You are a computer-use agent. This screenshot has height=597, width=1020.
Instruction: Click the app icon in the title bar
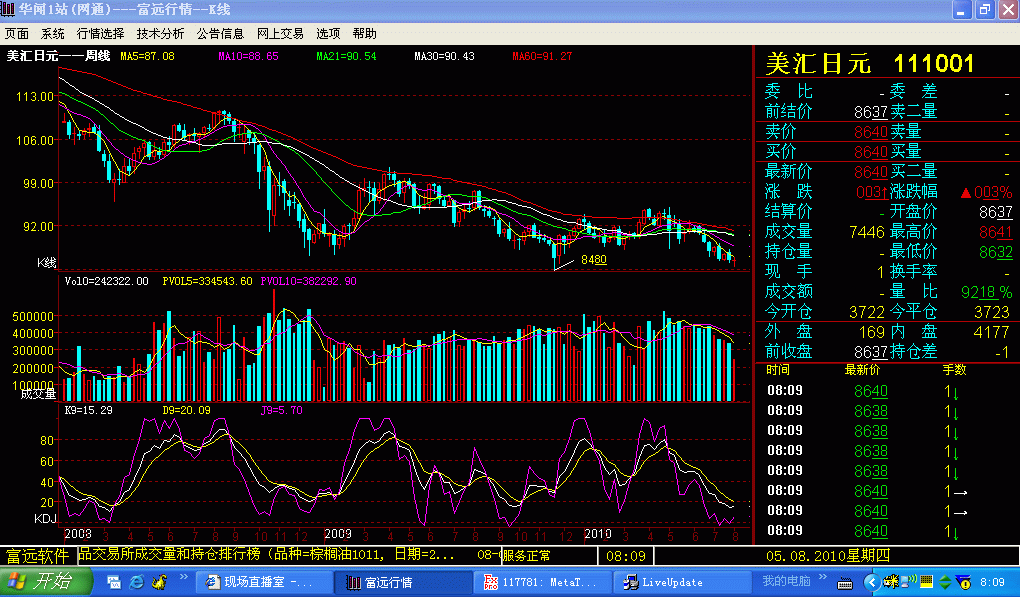coord(8,10)
